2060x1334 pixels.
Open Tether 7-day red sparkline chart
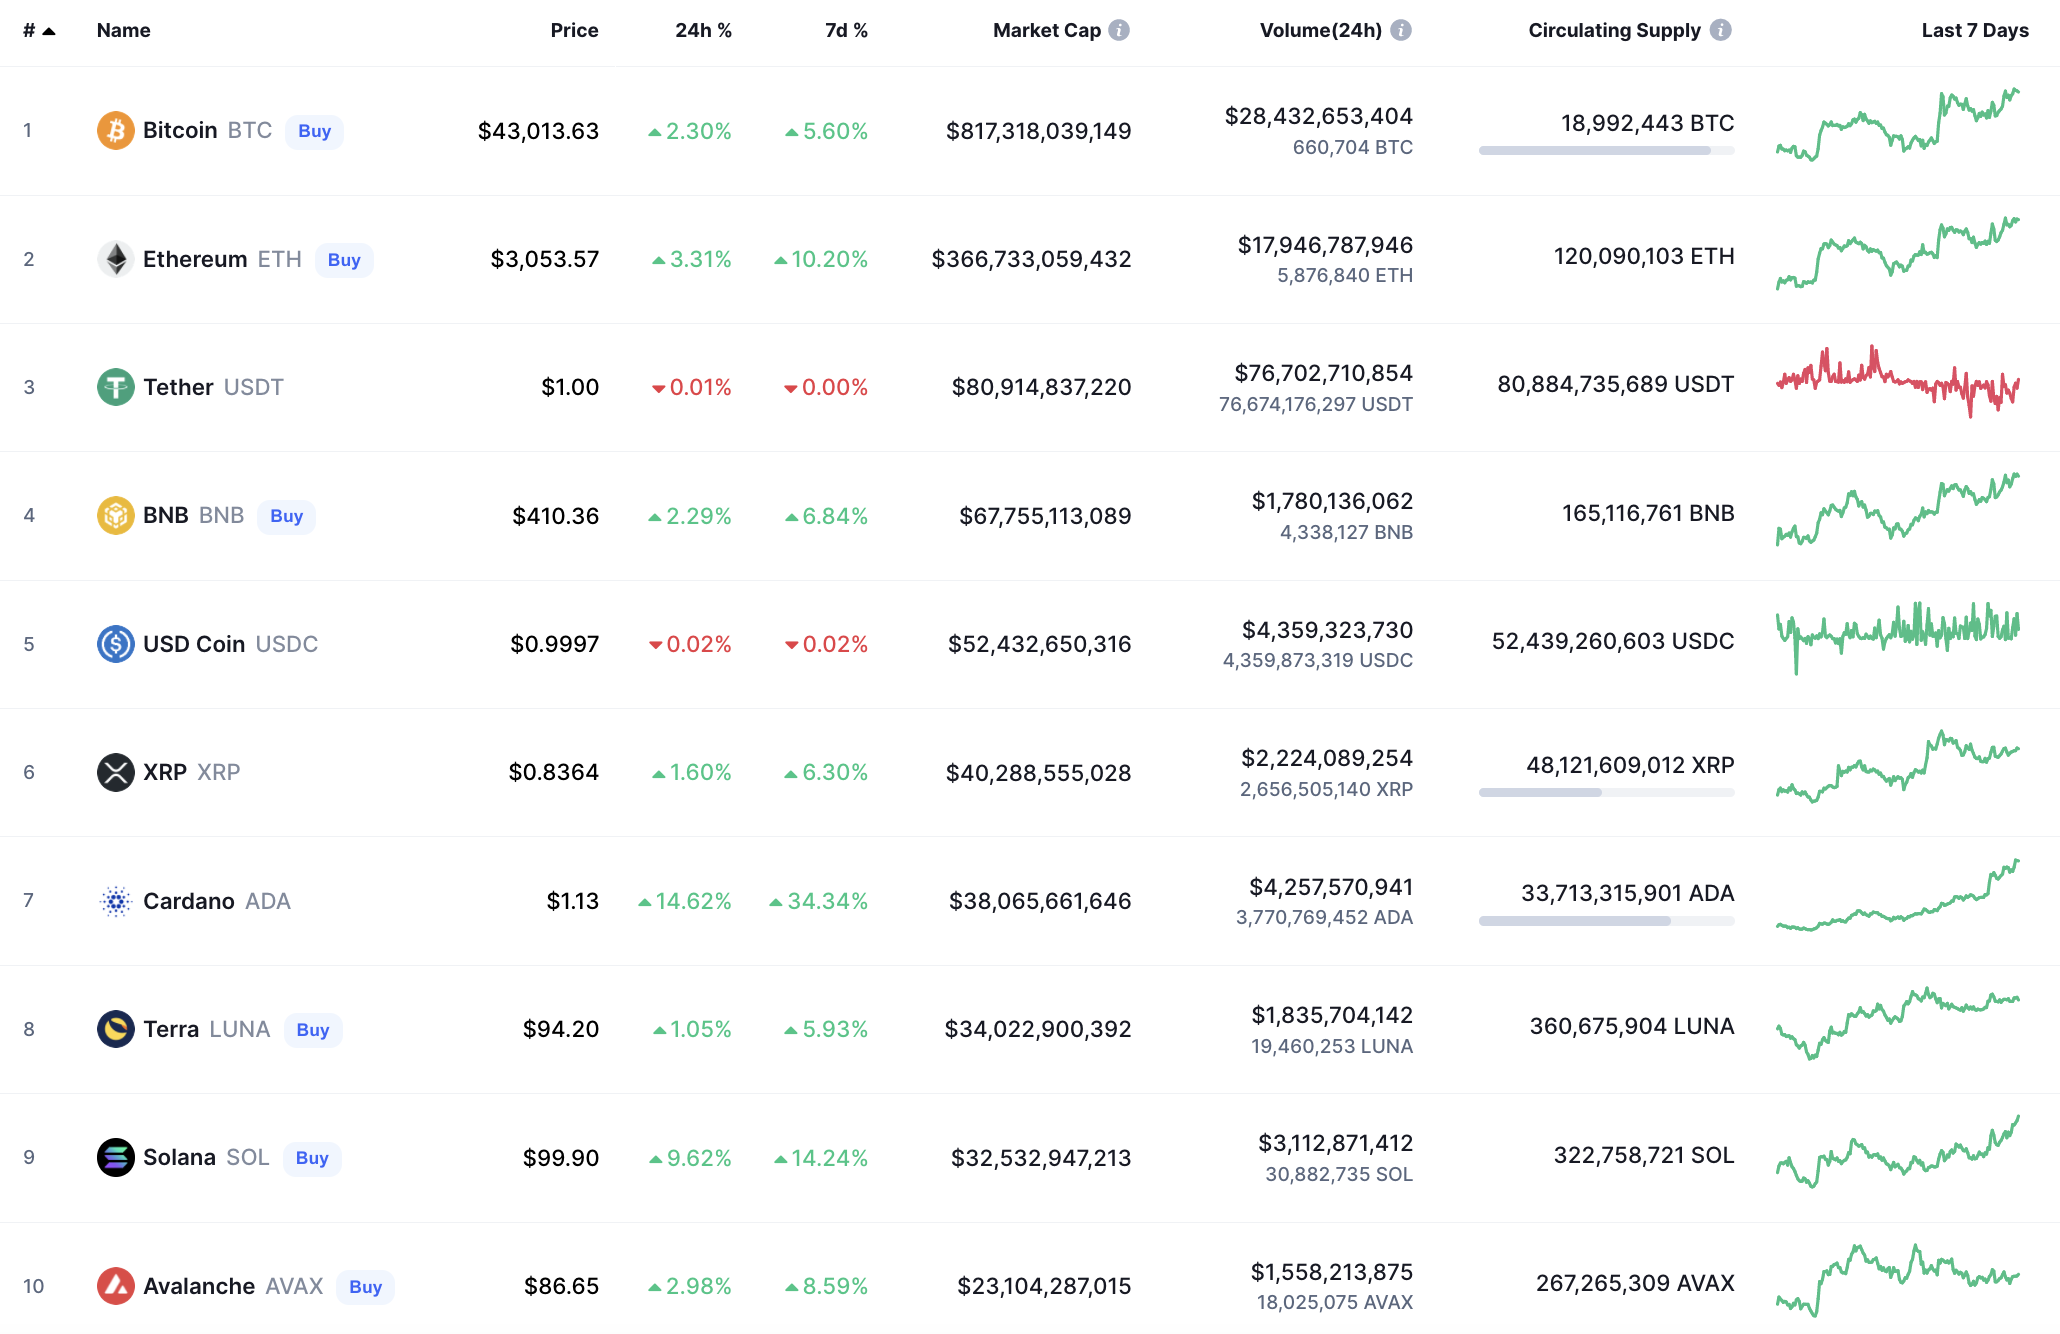(x=1897, y=383)
